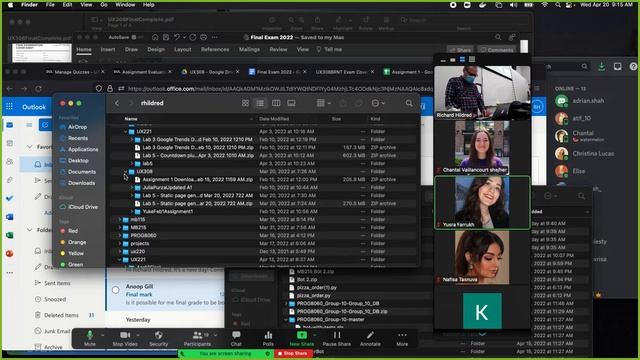Collapse the UX308 folder

125,172
